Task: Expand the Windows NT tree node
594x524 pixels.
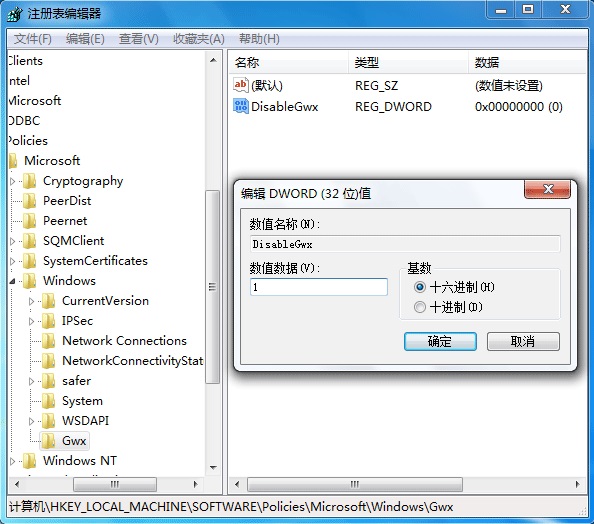Action: 13,461
